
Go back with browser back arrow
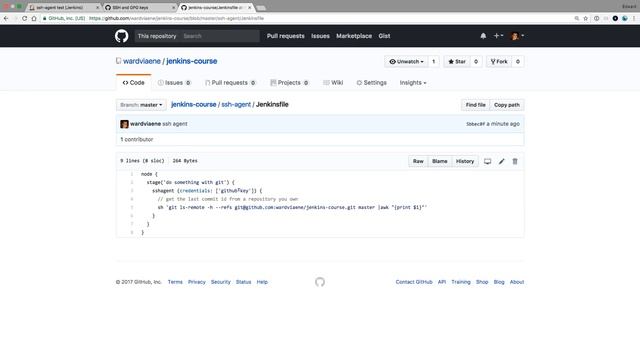coord(6,18)
